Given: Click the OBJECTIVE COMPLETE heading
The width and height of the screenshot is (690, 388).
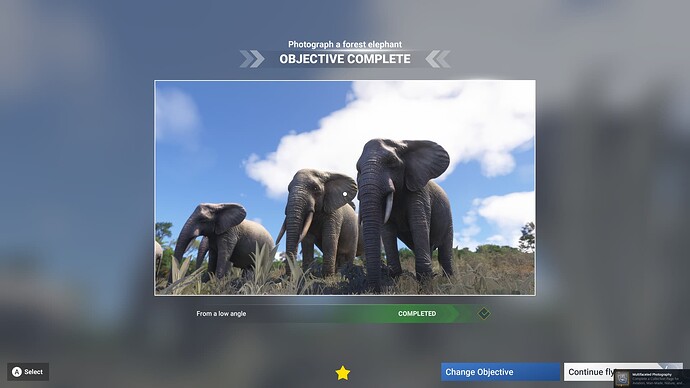Looking at the screenshot, I should tap(345, 59).
